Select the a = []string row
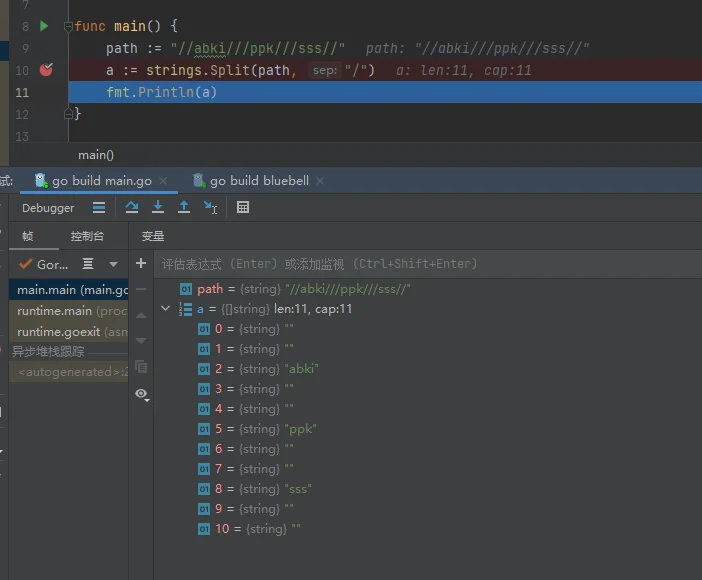The height and width of the screenshot is (580, 702). point(428,309)
